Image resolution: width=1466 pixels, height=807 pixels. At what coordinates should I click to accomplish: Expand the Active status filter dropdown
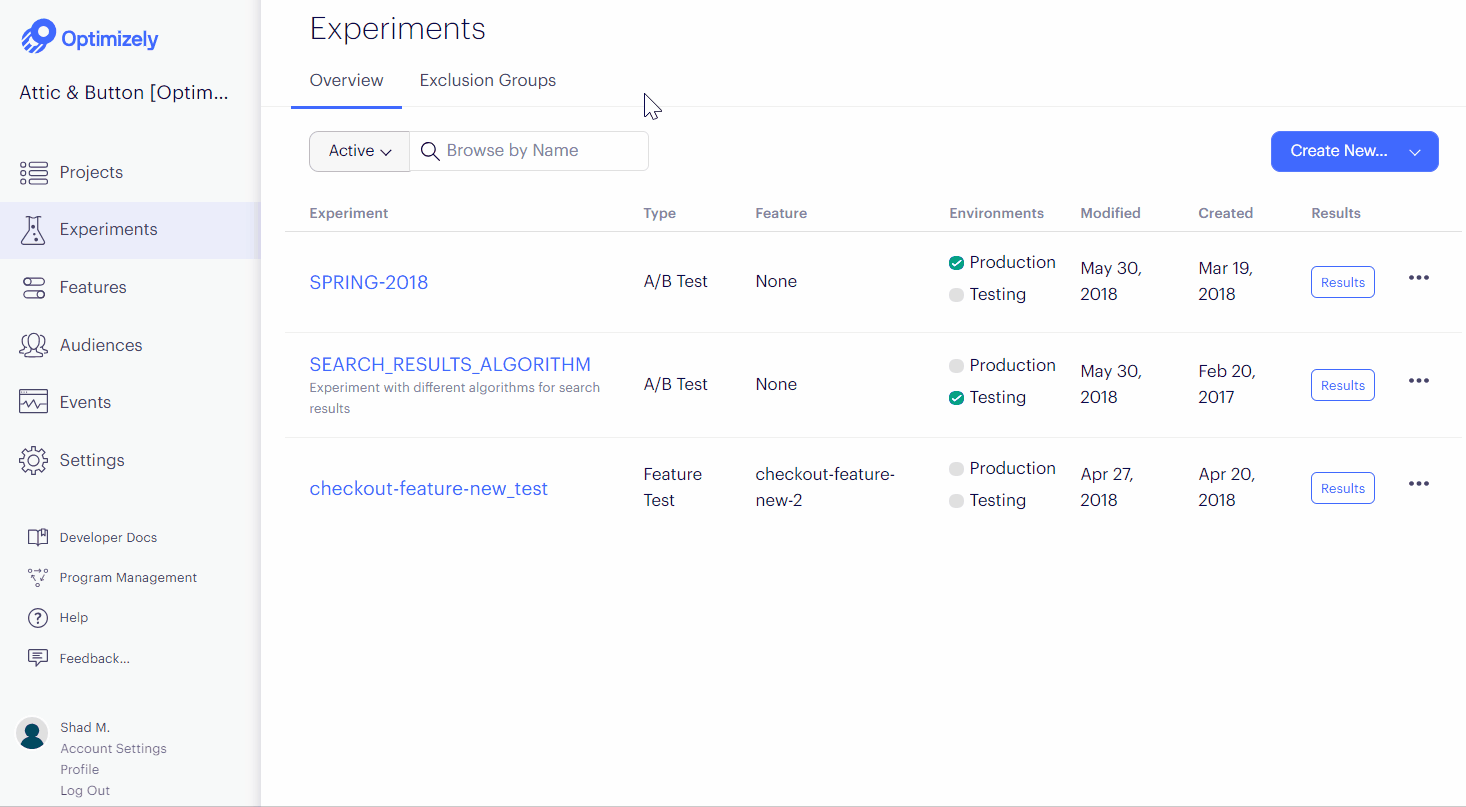point(360,151)
